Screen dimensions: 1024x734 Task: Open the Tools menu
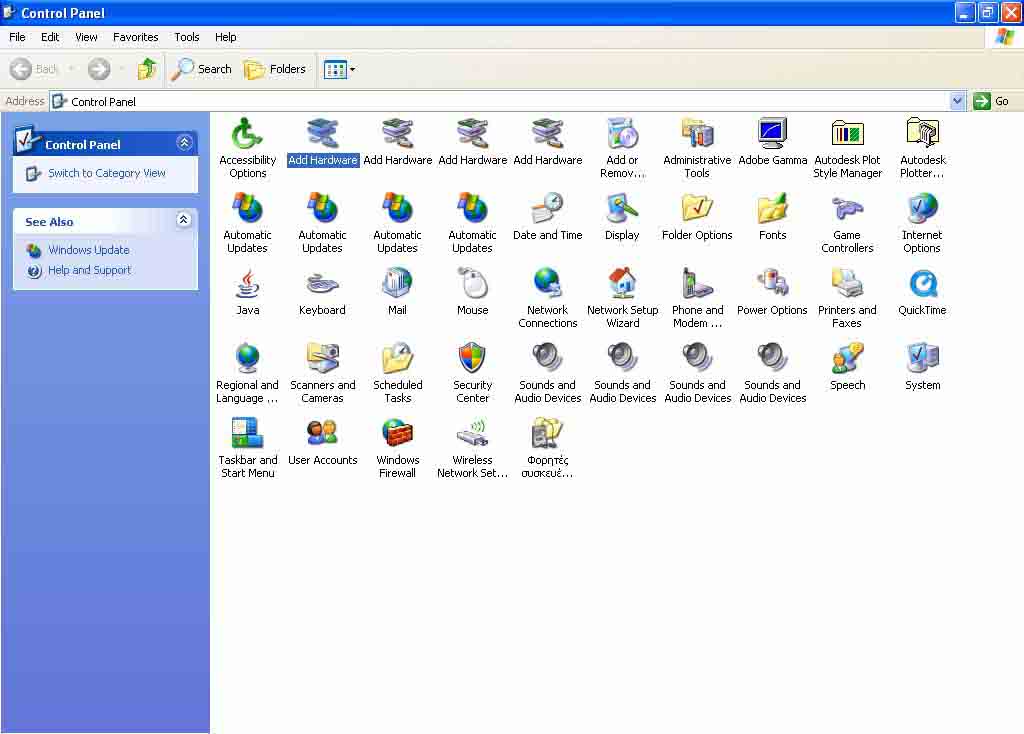187,37
